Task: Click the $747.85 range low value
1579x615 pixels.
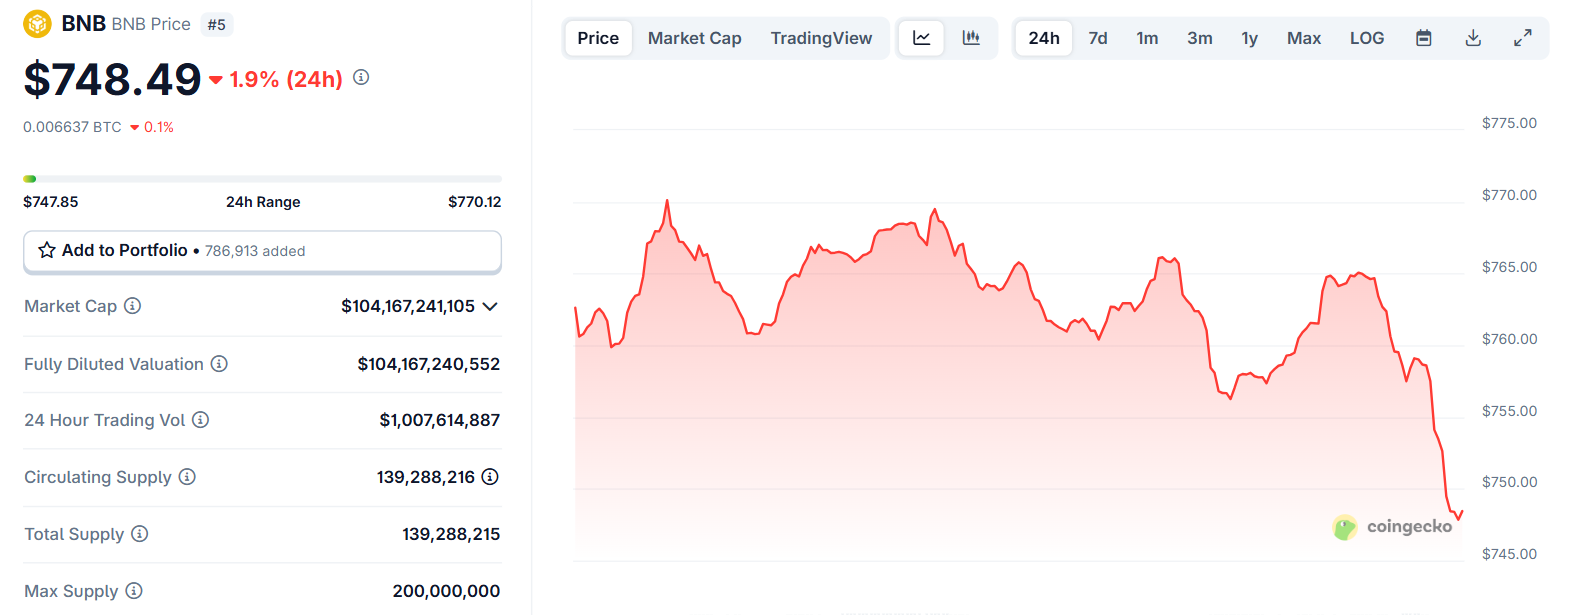Action: click(51, 201)
